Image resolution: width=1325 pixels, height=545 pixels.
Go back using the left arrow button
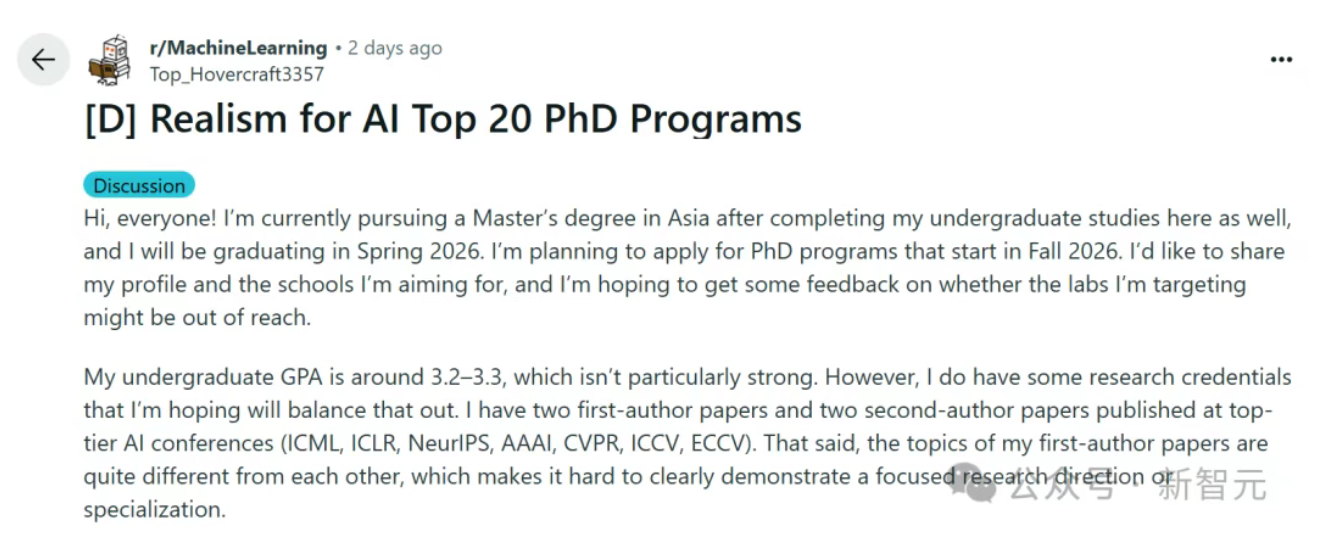(x=43, y=60)
